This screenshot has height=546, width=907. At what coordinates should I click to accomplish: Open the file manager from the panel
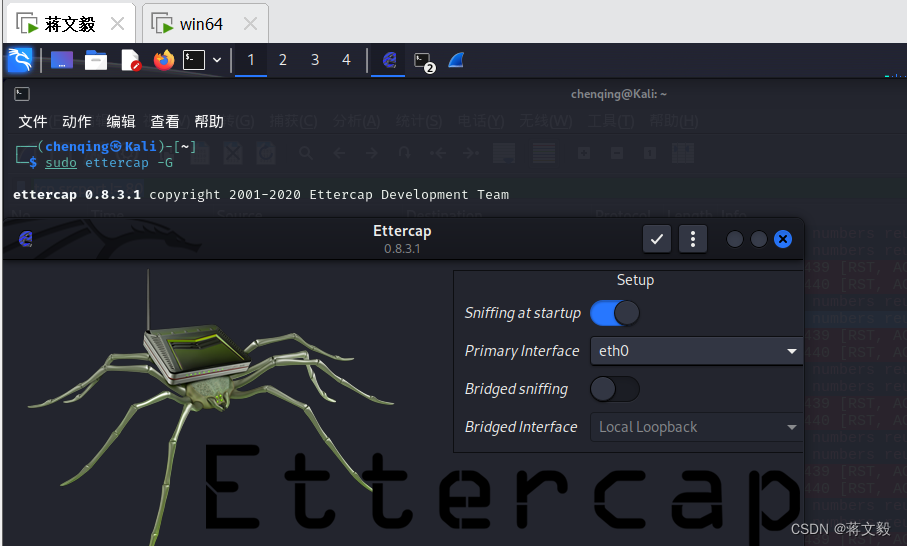pyautogui.click(x=95, y=60)
